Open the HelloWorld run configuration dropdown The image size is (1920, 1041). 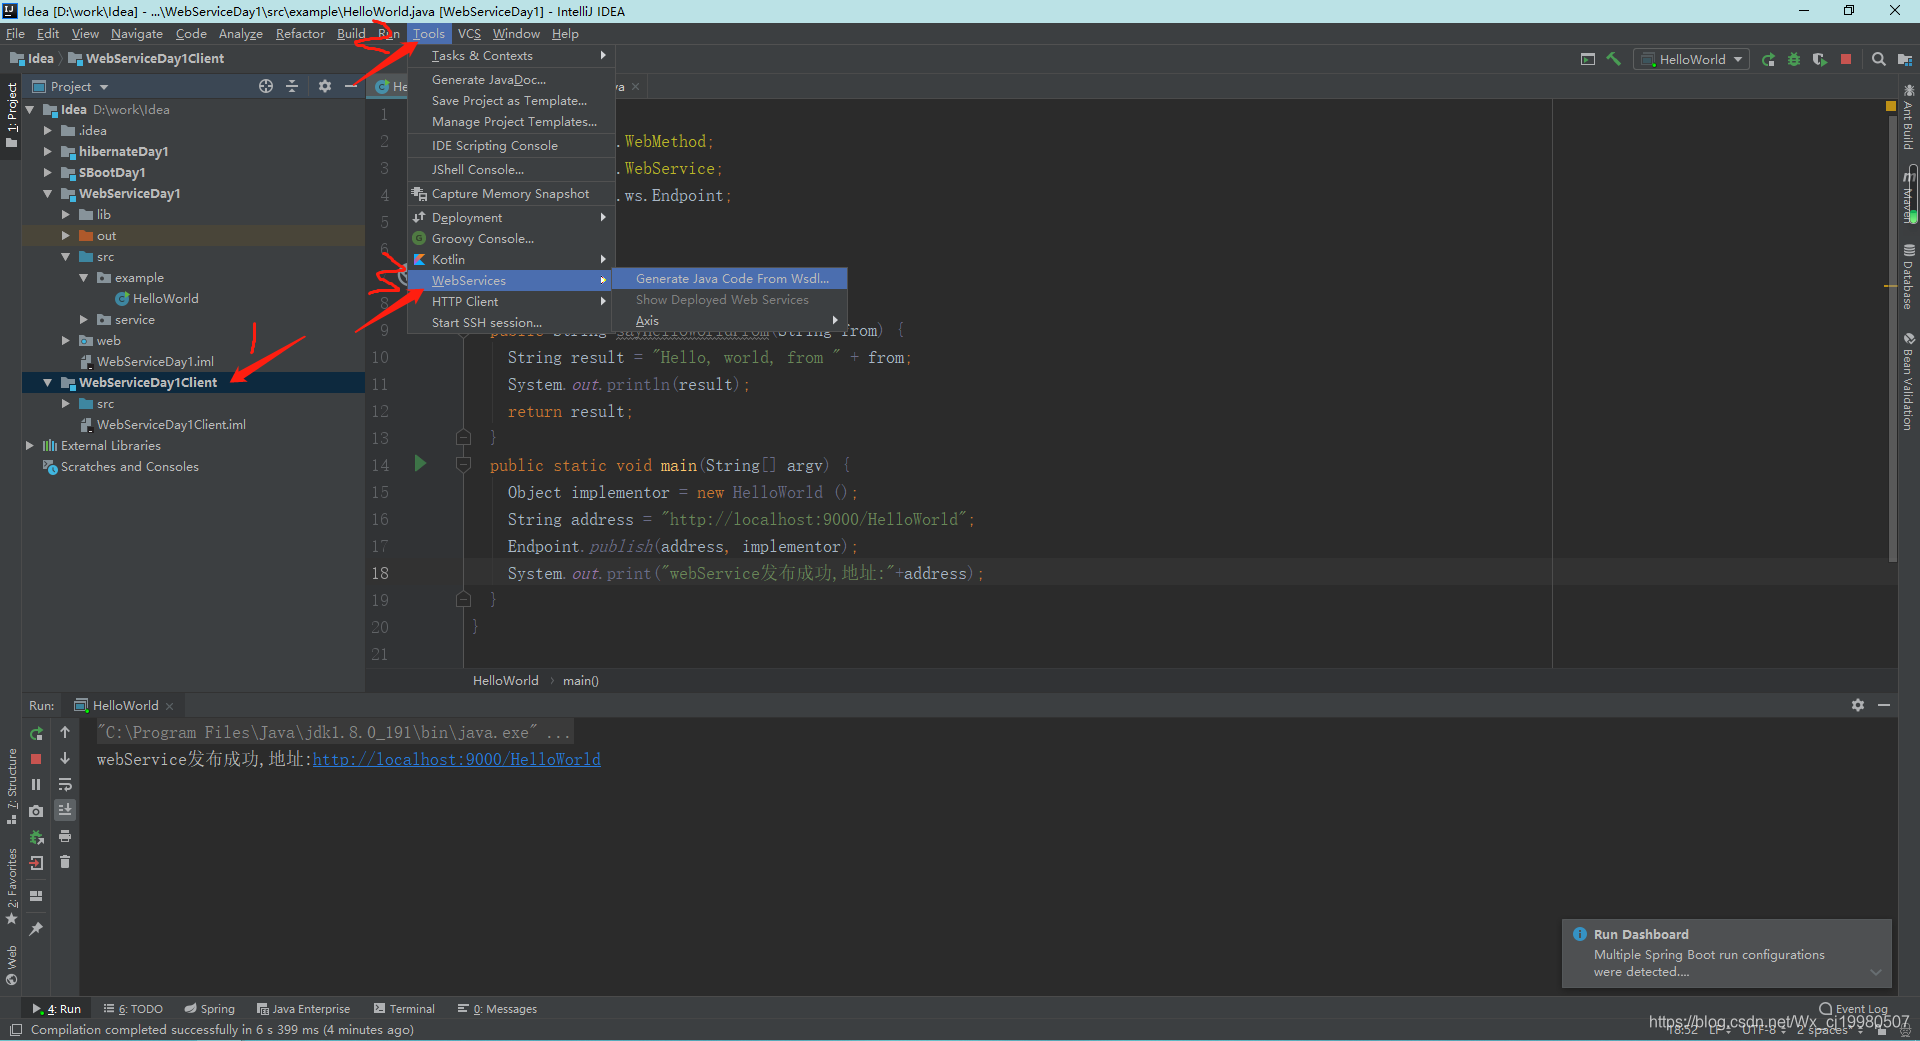(x=1692, y=60)
